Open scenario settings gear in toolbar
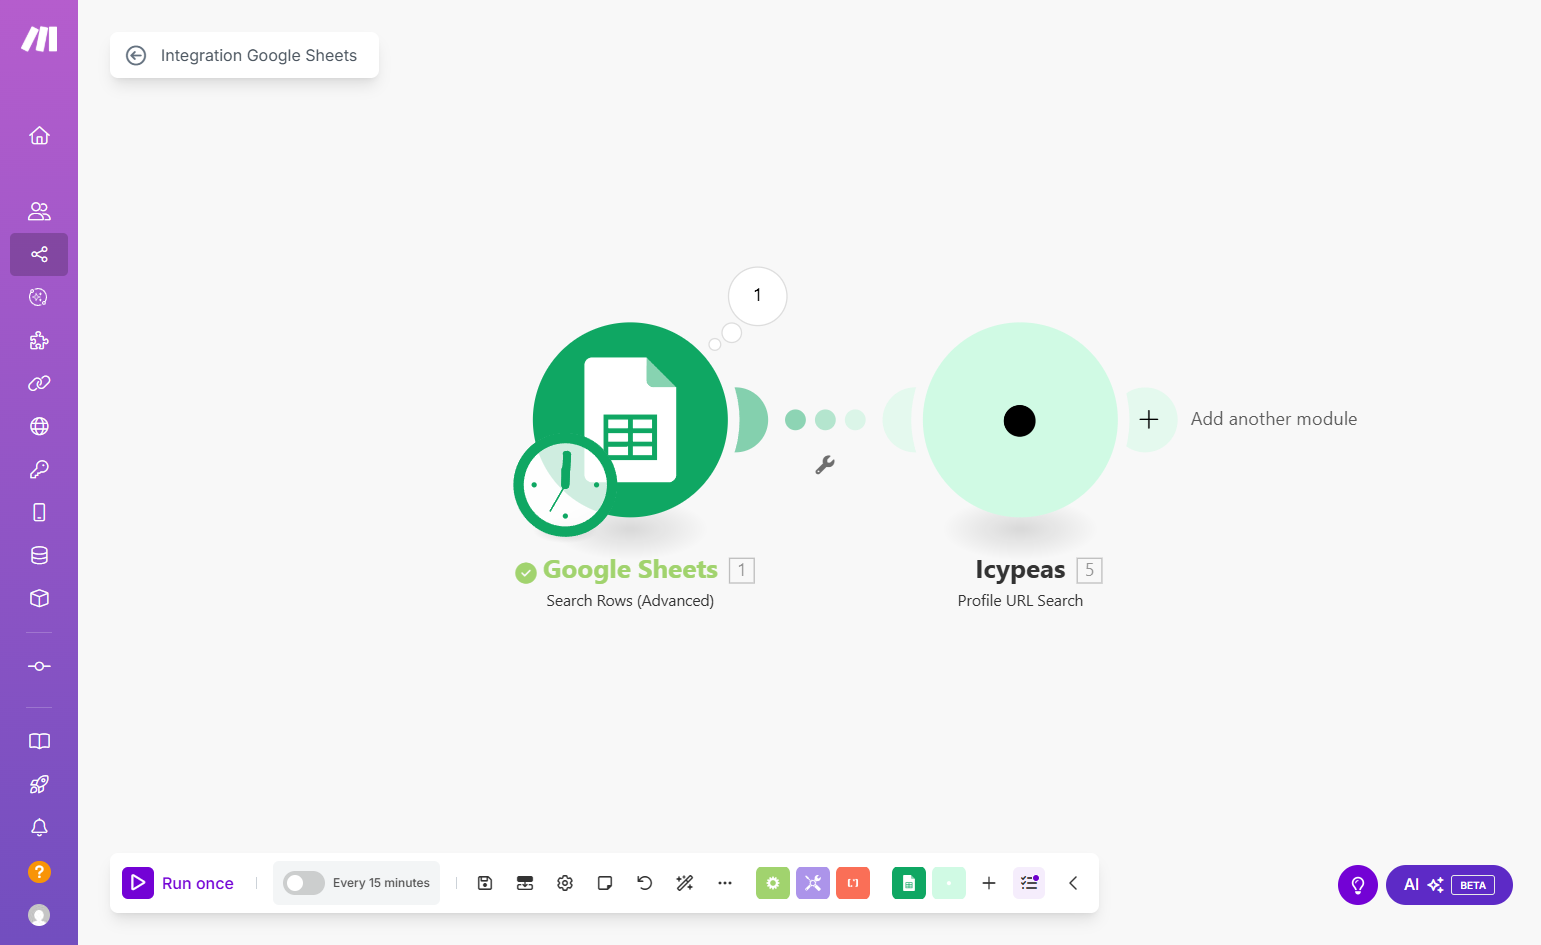Viewport: 1541px width, 945px height. pyautogui.click(x=565, y=883)
